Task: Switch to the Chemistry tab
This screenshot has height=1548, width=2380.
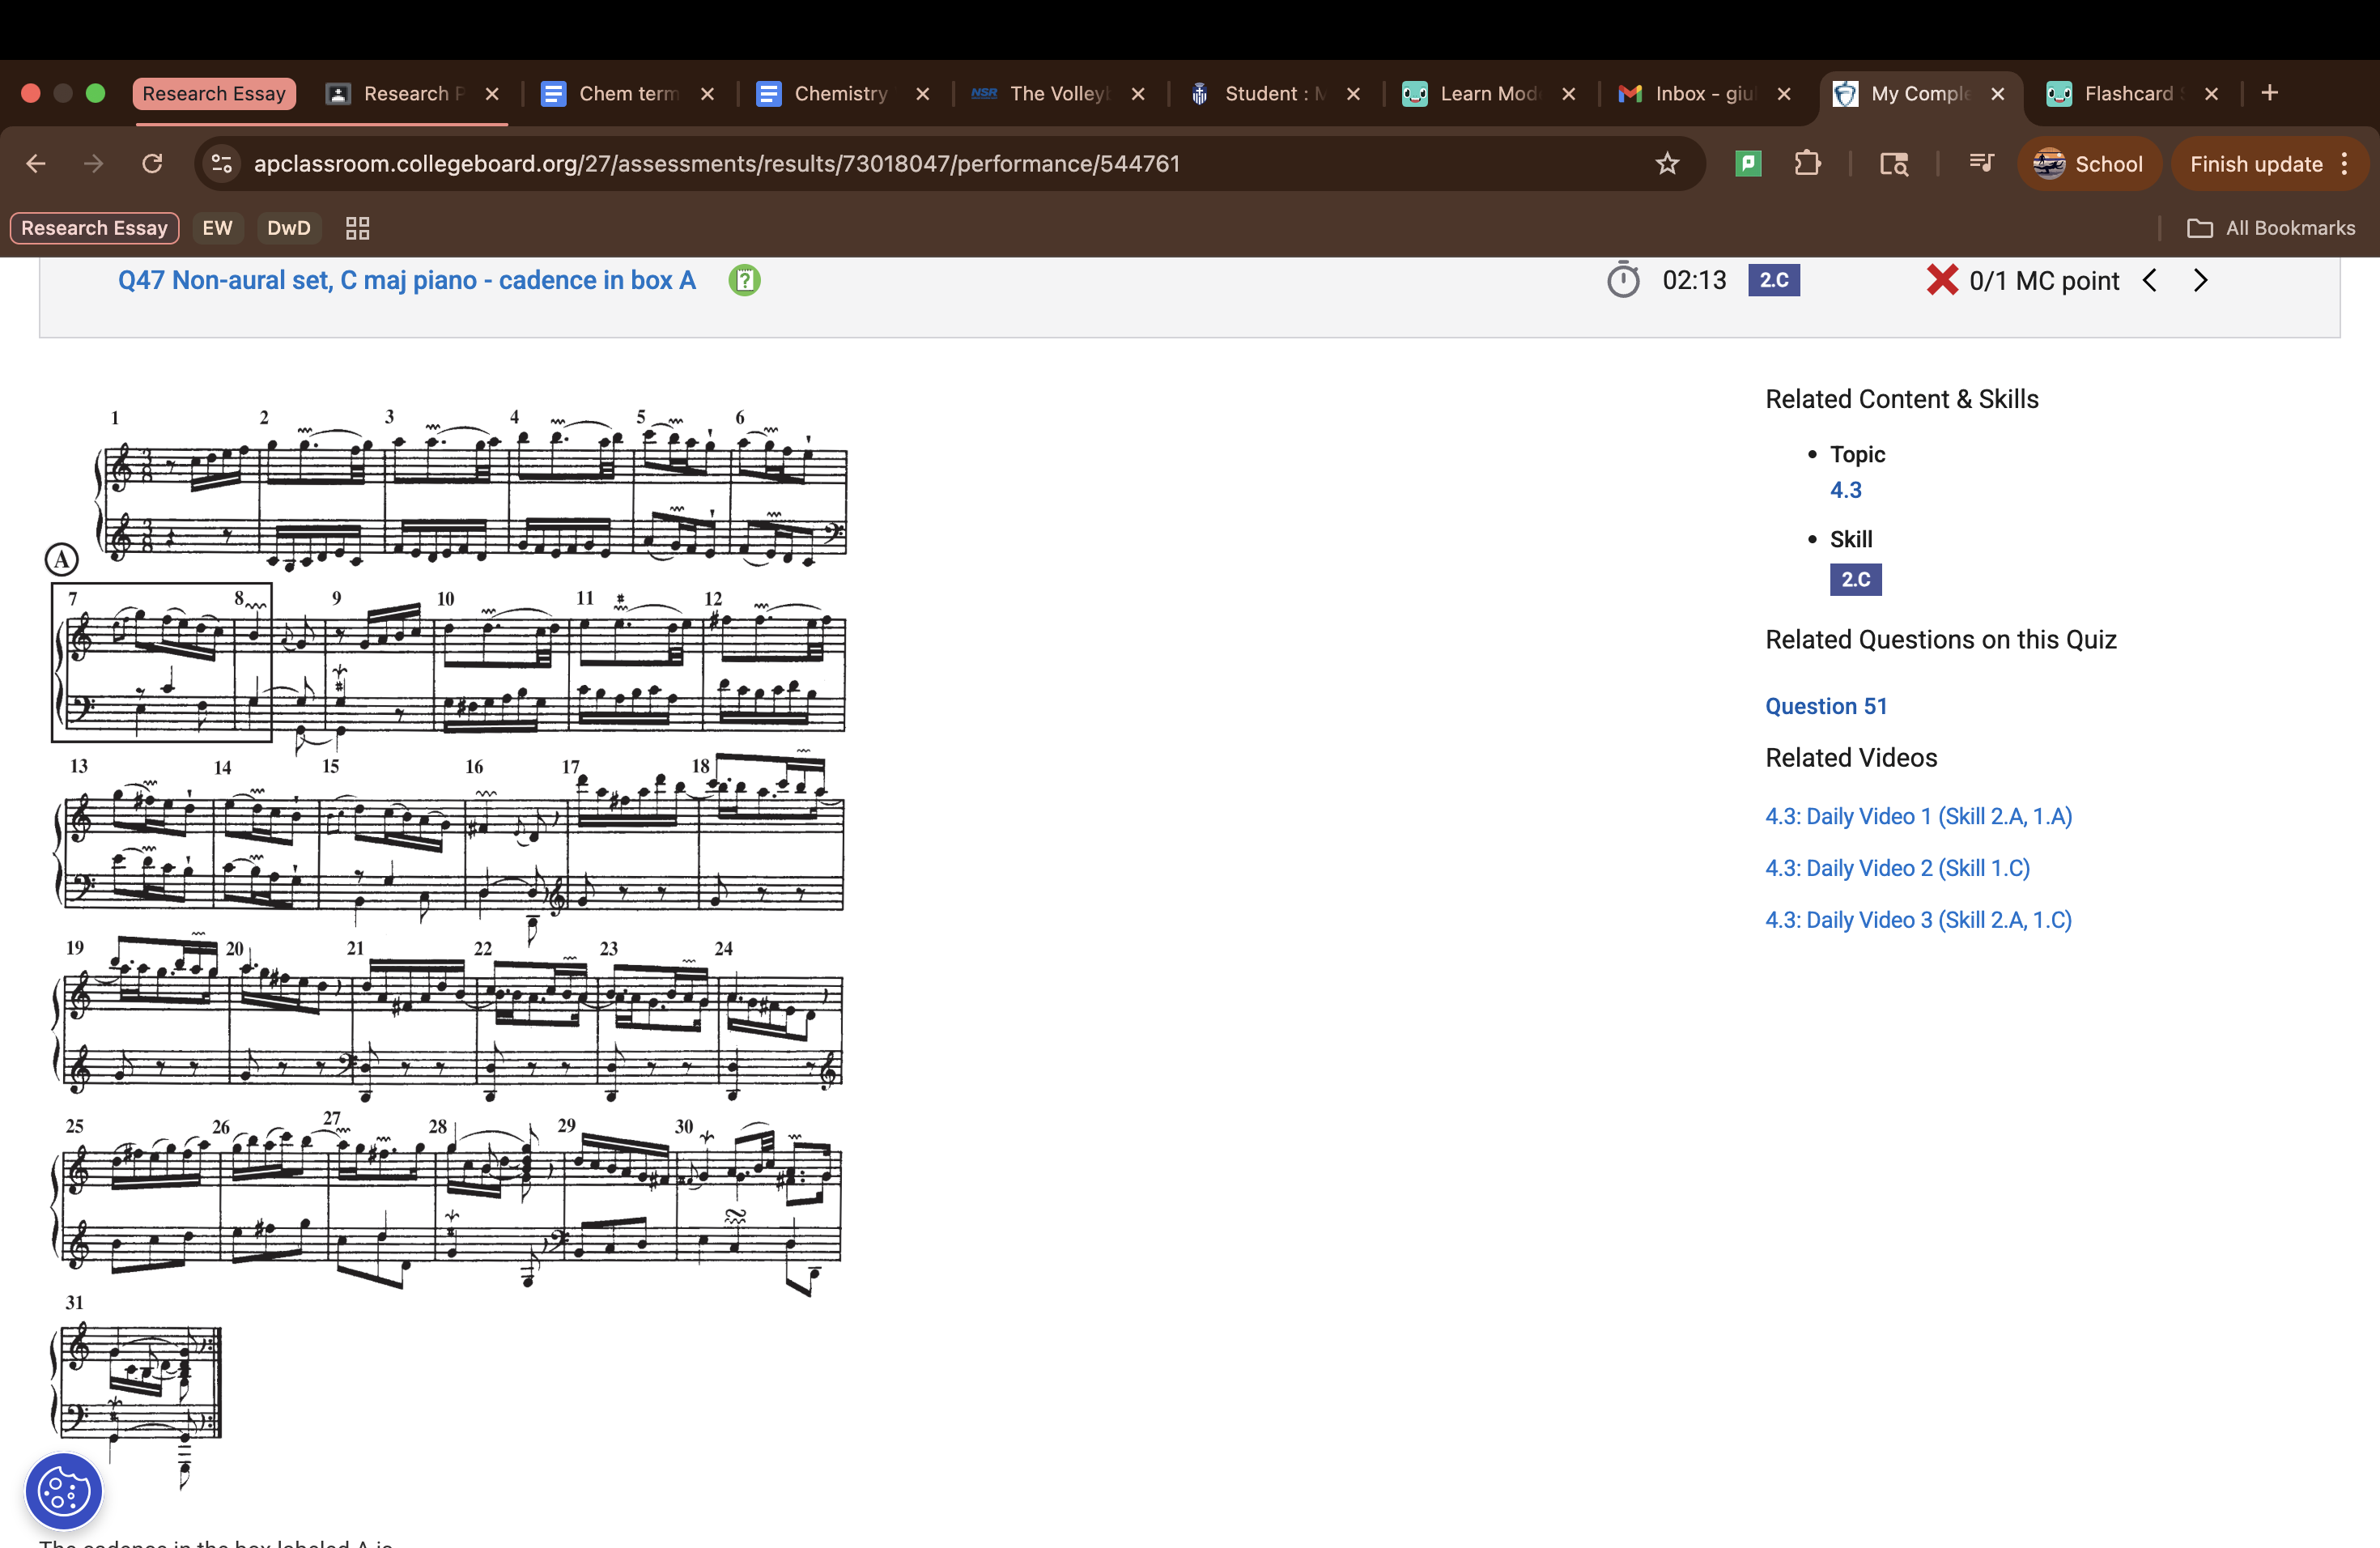Action: 842,93
